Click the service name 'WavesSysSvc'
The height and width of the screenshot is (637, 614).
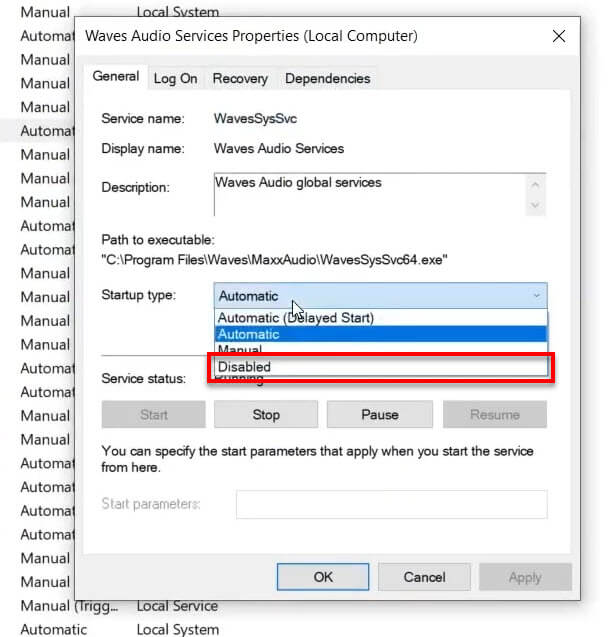255,119
